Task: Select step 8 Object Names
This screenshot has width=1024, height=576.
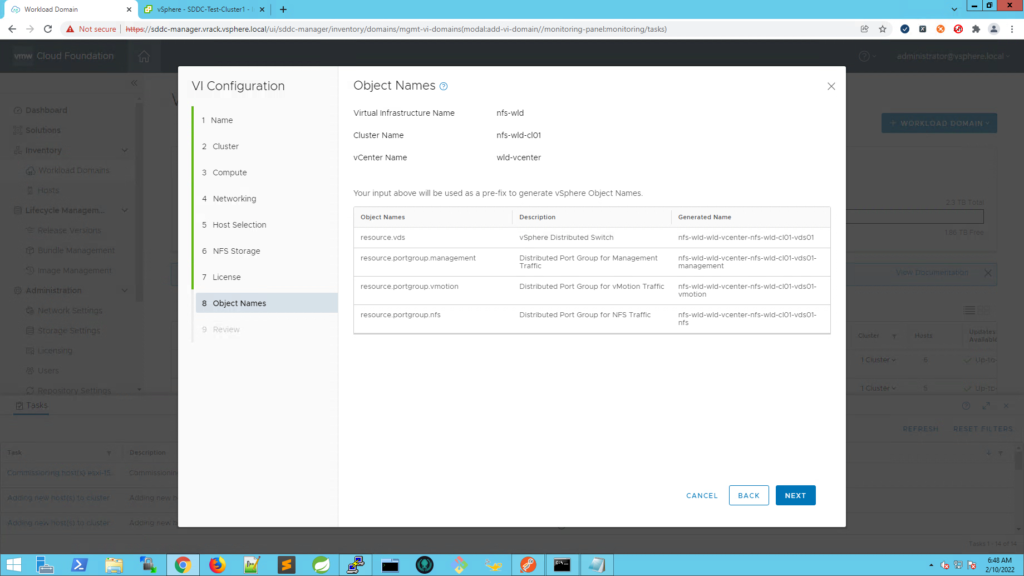Action: [x=266, y=303]
